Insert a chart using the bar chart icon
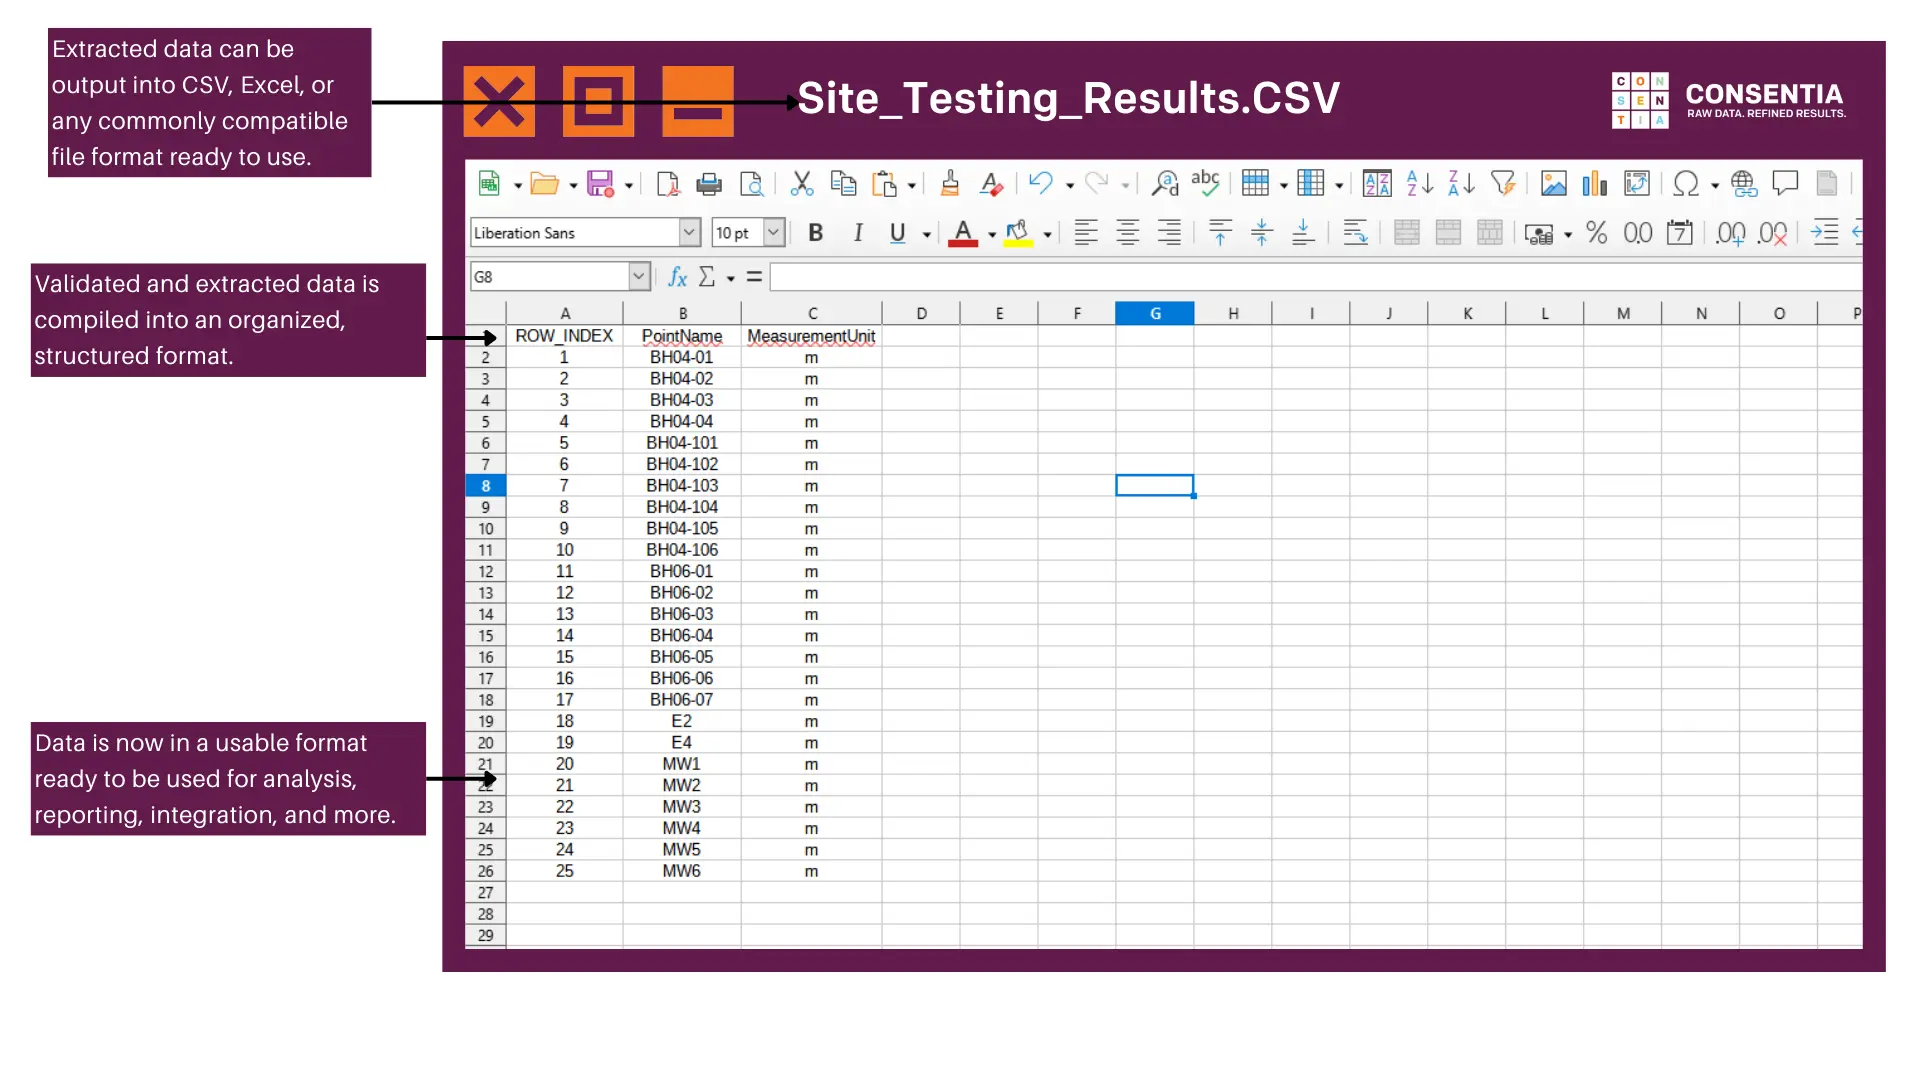1920x1080 pixels. point(1594,184)
